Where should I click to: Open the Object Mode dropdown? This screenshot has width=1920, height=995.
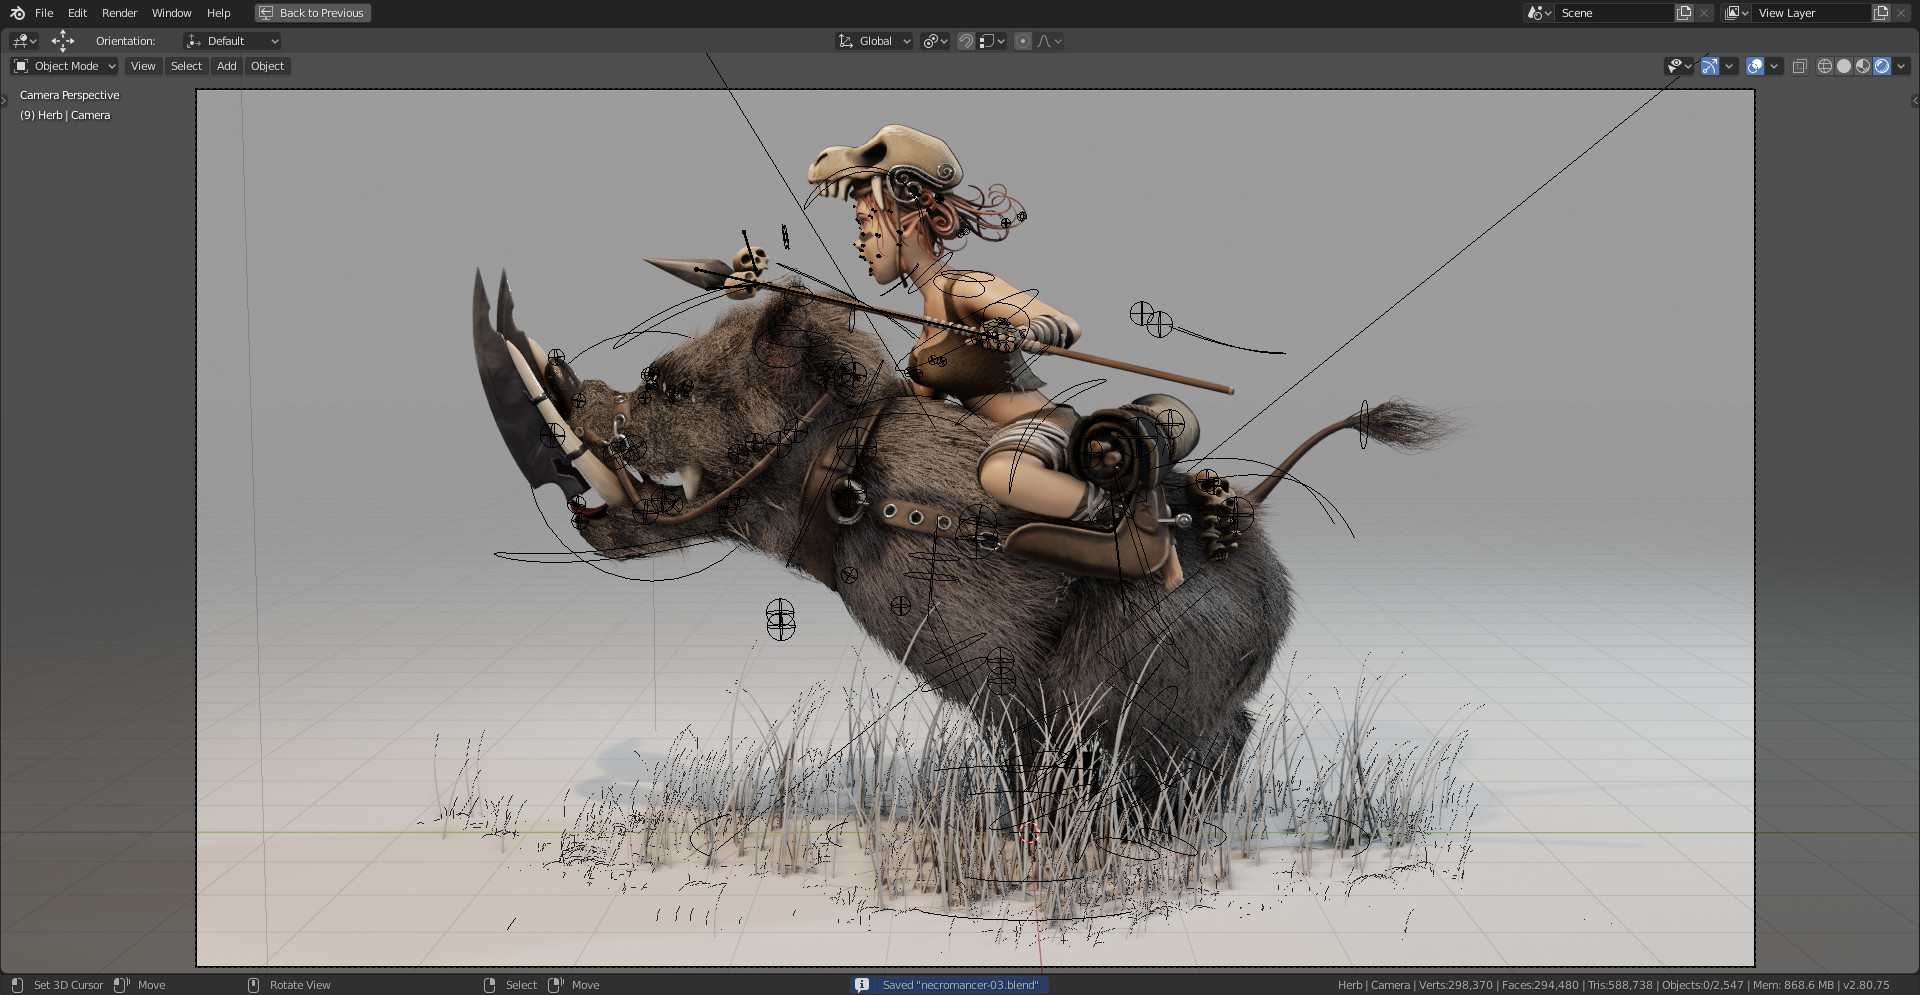point(64,66)
